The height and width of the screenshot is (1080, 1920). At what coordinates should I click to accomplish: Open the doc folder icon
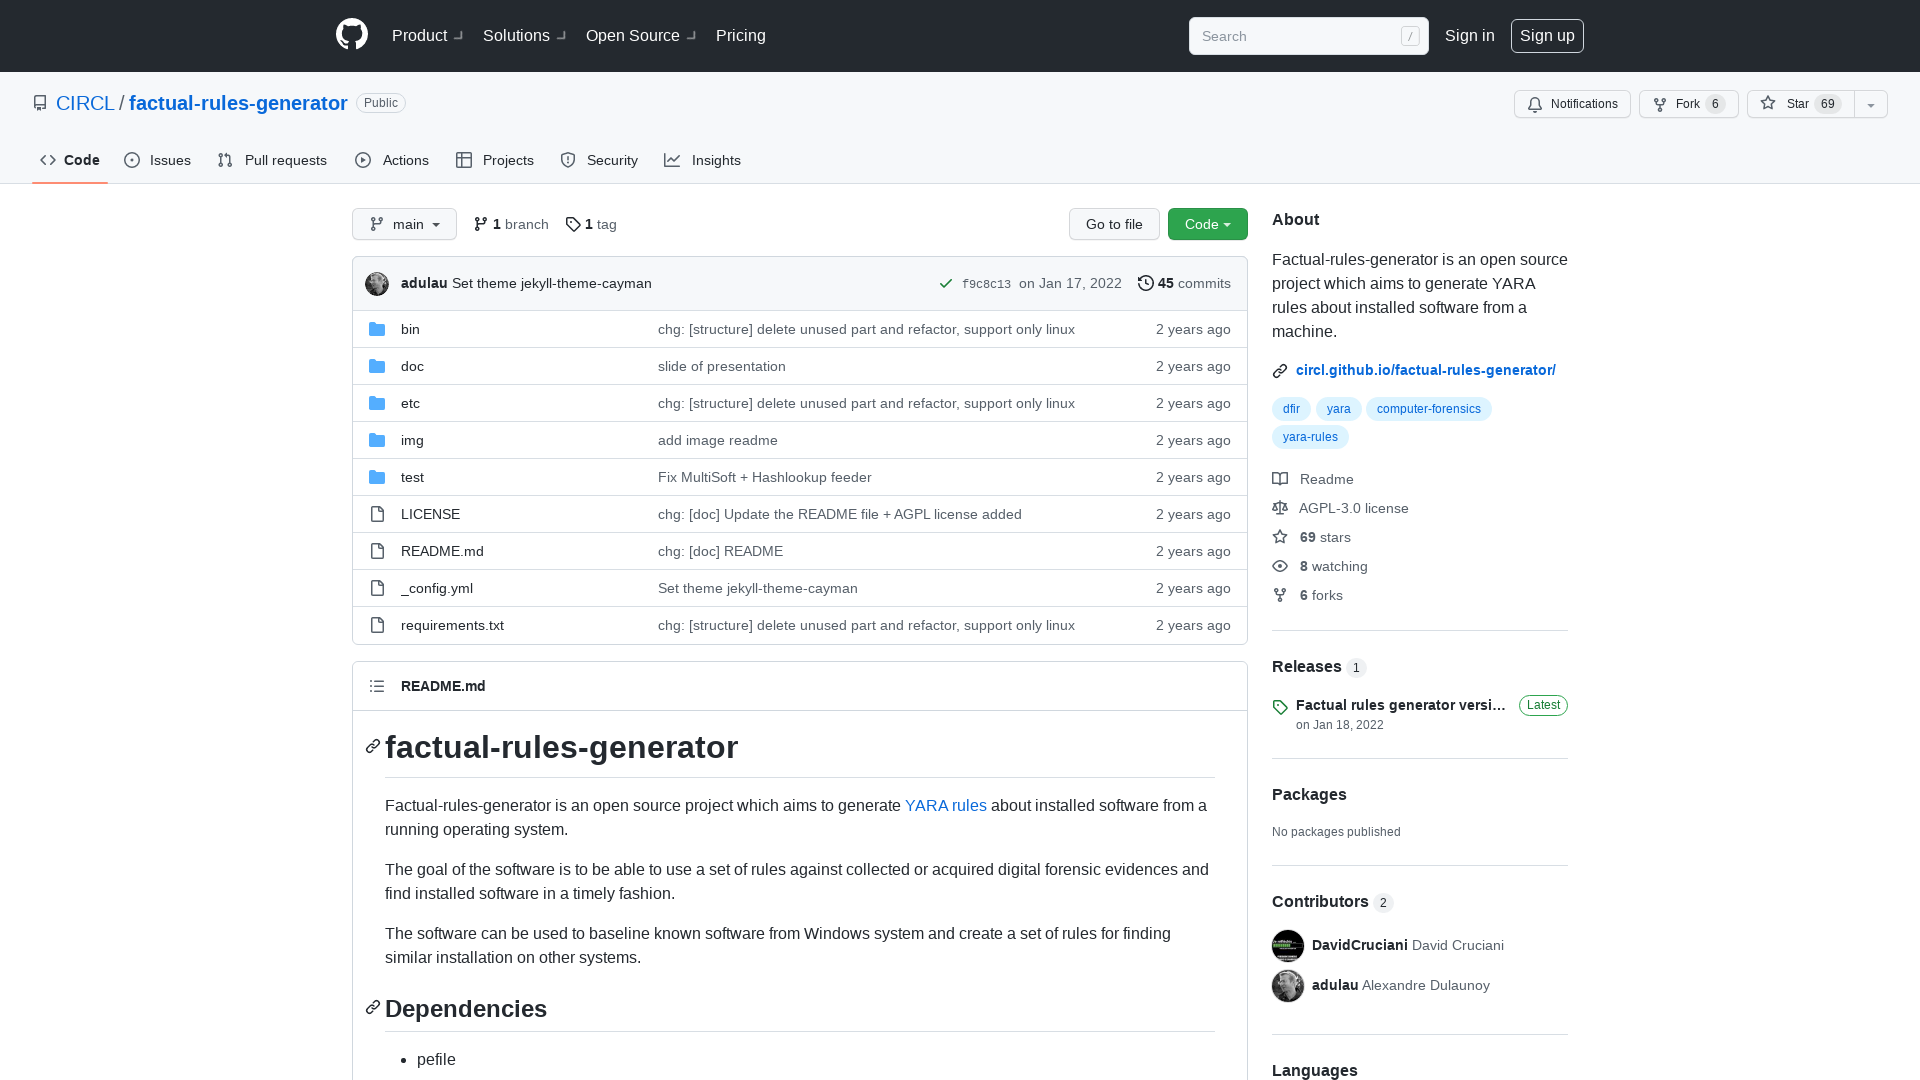pyautogui.click(x=377, y=366)
